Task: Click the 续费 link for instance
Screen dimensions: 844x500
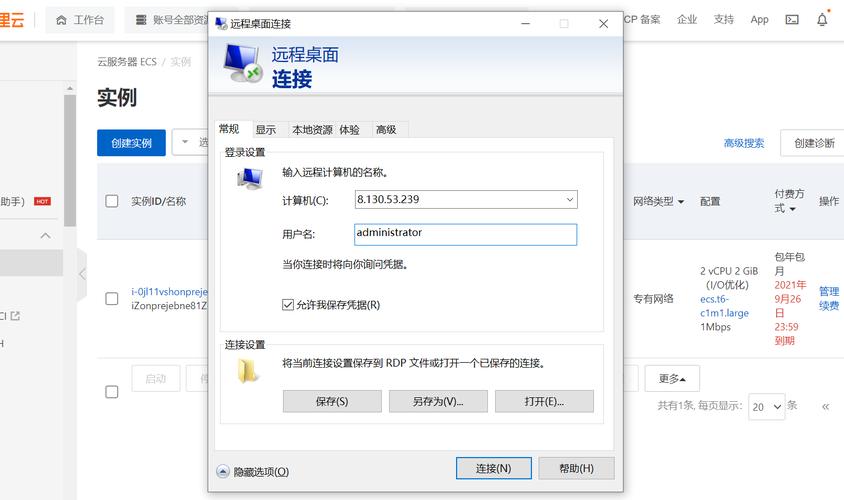Action: pos(829,306)
